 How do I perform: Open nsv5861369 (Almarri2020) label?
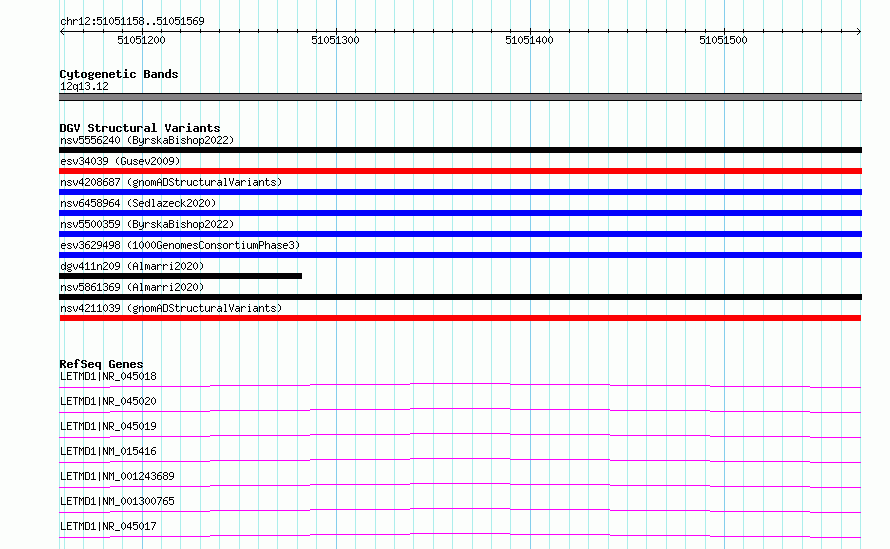(x=132, y=287)
